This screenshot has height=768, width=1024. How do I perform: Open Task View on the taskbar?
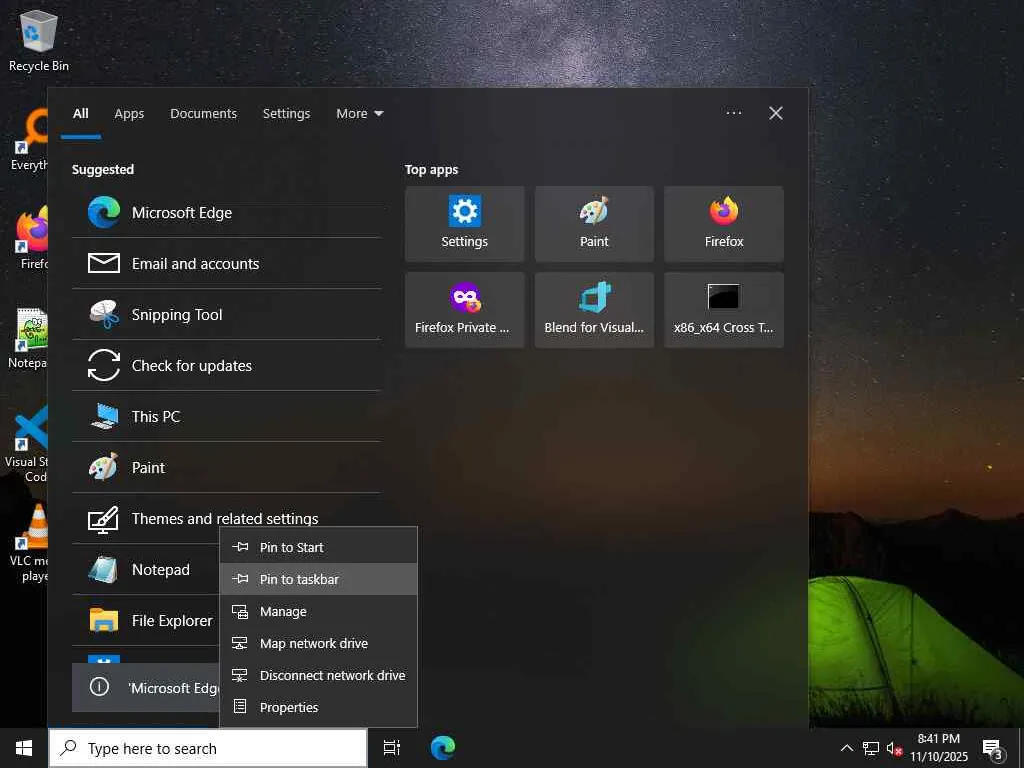392,748
